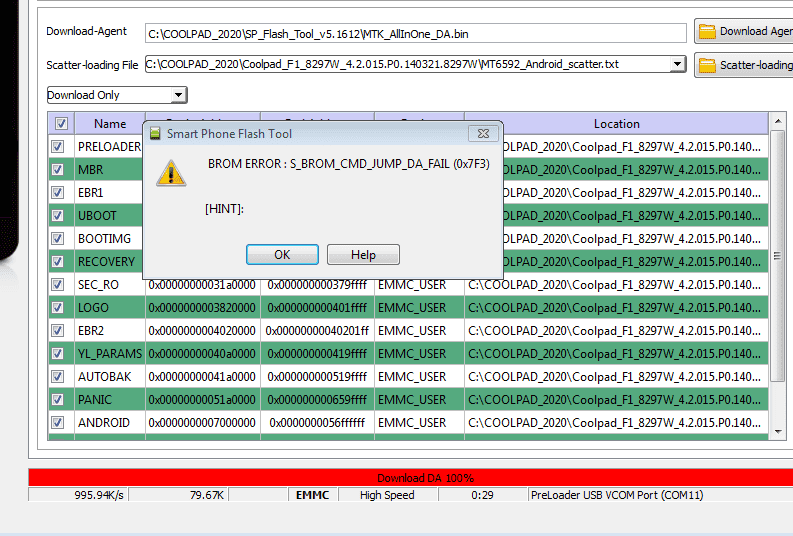793x536 pixels.
Task: Click the Download-Agent path field
Action: pyautogui.click(x=415, y=34)
